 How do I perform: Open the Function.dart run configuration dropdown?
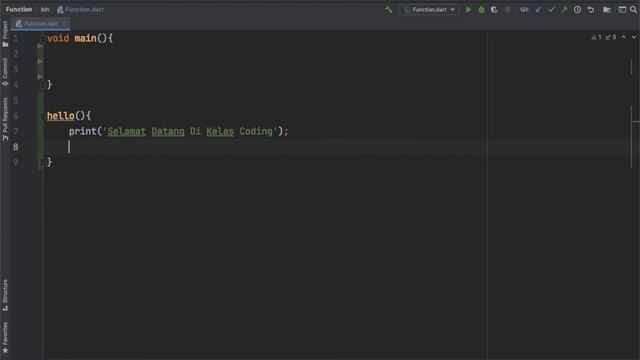coord(429,9)
